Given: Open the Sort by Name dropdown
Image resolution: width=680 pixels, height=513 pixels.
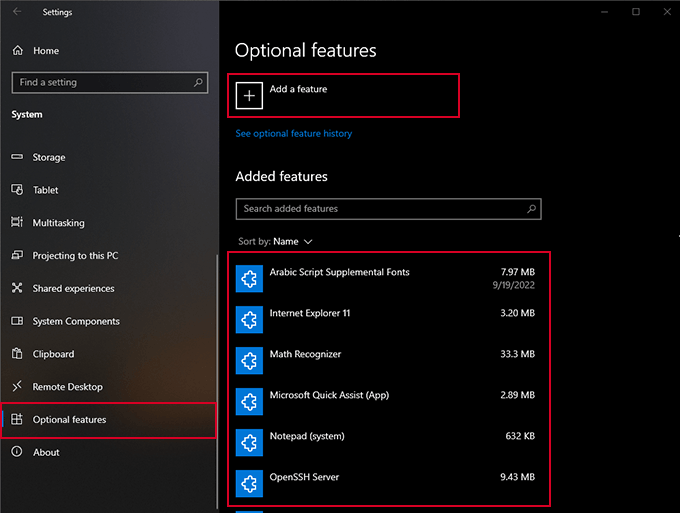Looking at the screenshot, I should (275, 242).
